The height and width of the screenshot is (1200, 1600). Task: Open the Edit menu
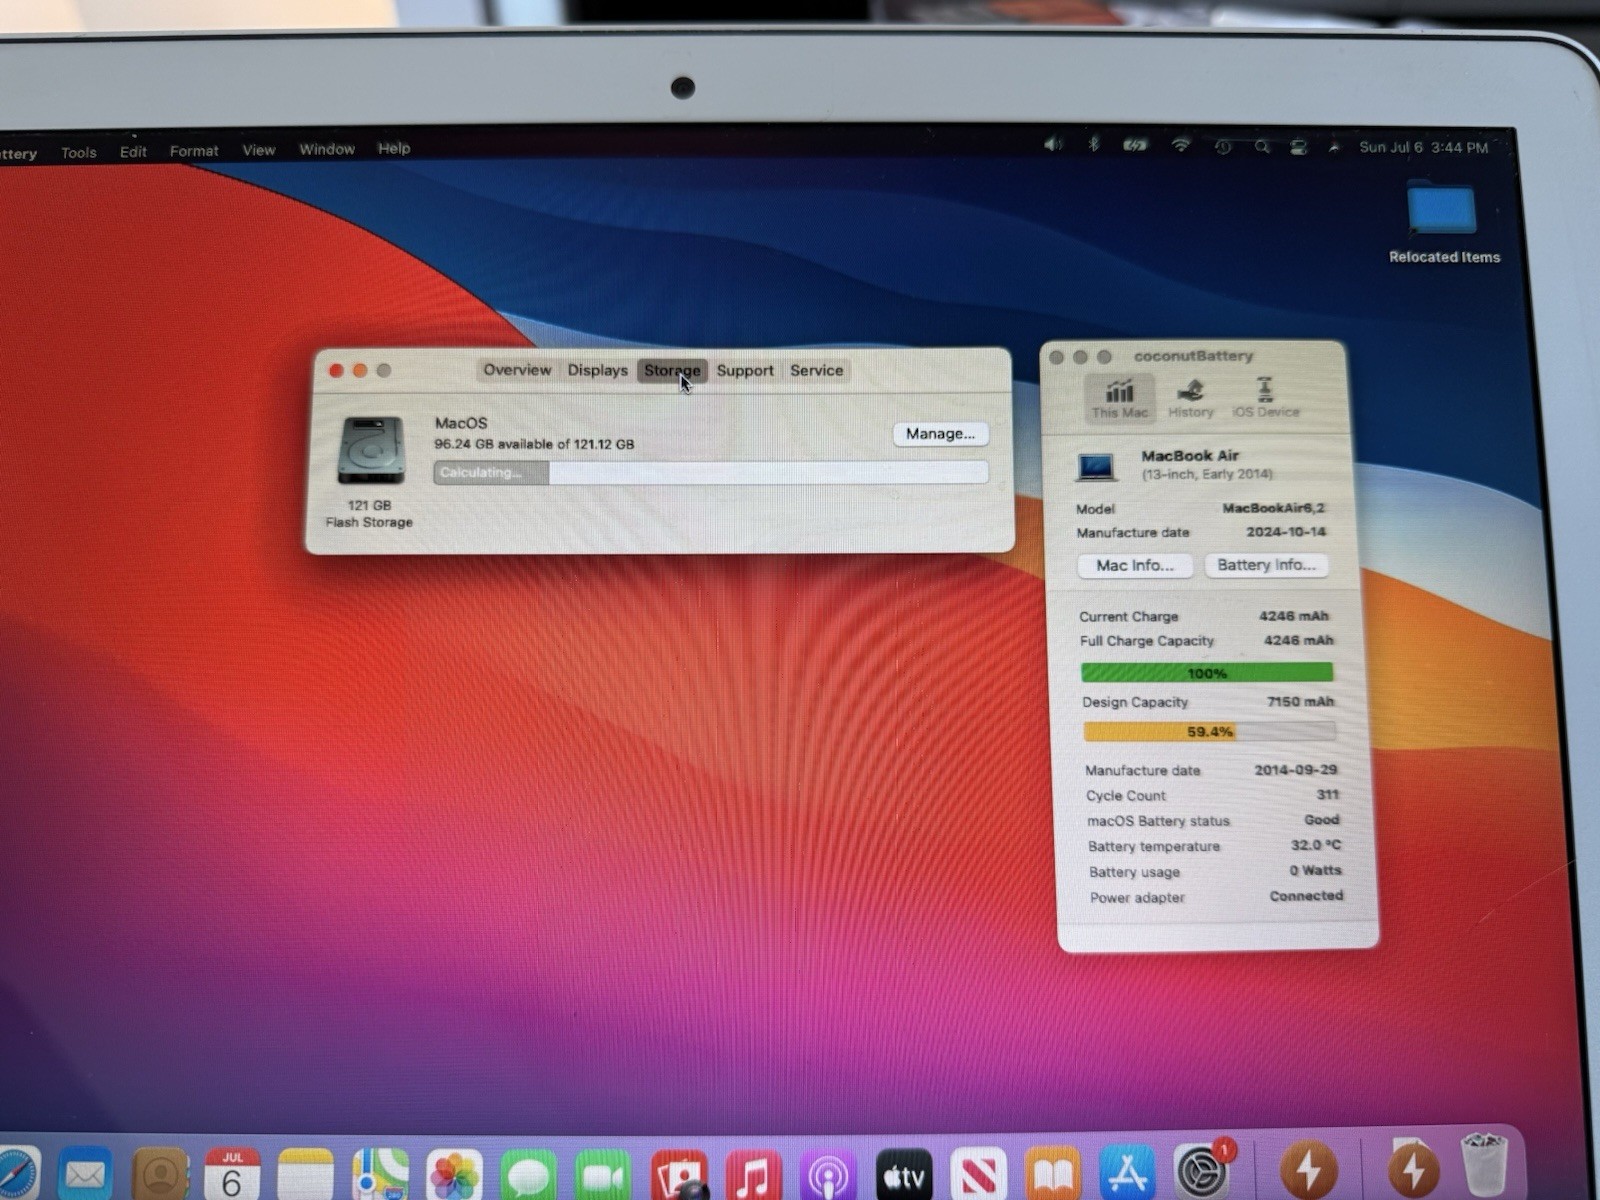[x=133, y=151]
